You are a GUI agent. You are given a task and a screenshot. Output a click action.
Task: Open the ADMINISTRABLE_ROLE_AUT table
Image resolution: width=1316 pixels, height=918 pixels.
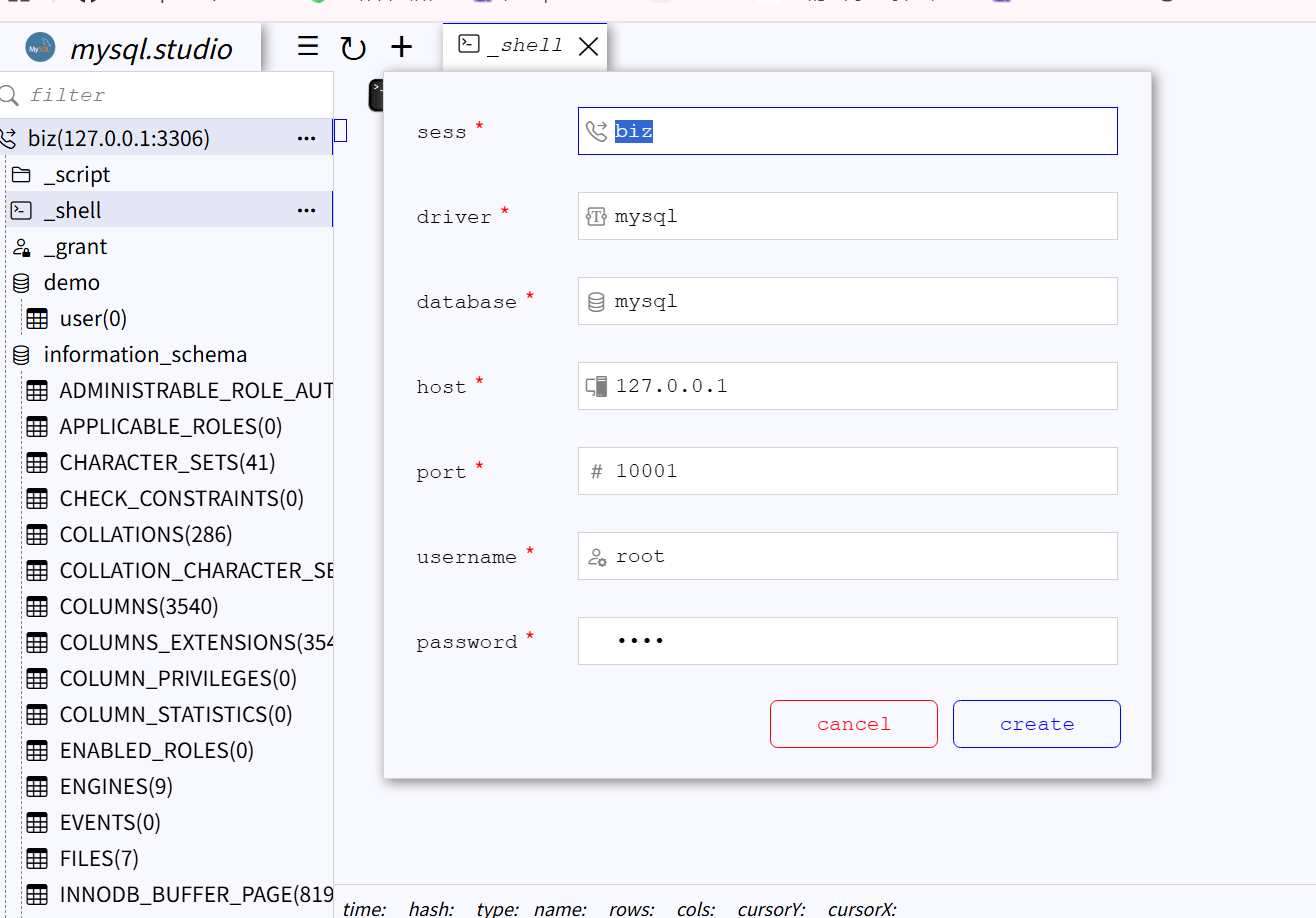[196, 390]
